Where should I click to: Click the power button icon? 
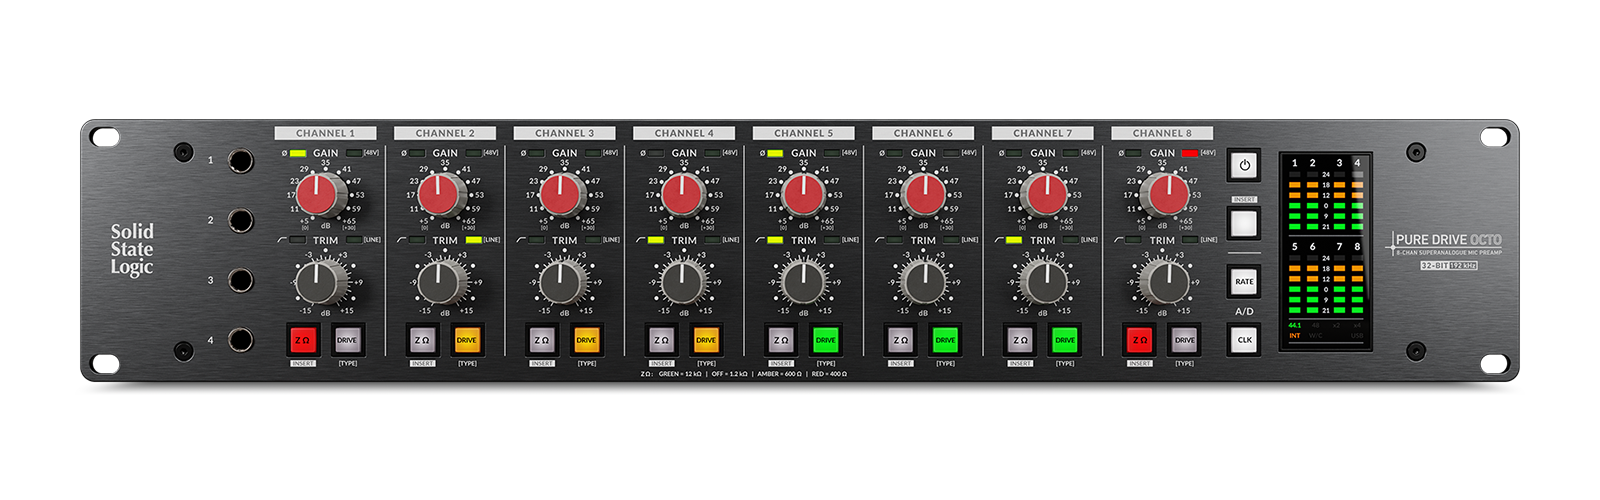(1244, 165)
